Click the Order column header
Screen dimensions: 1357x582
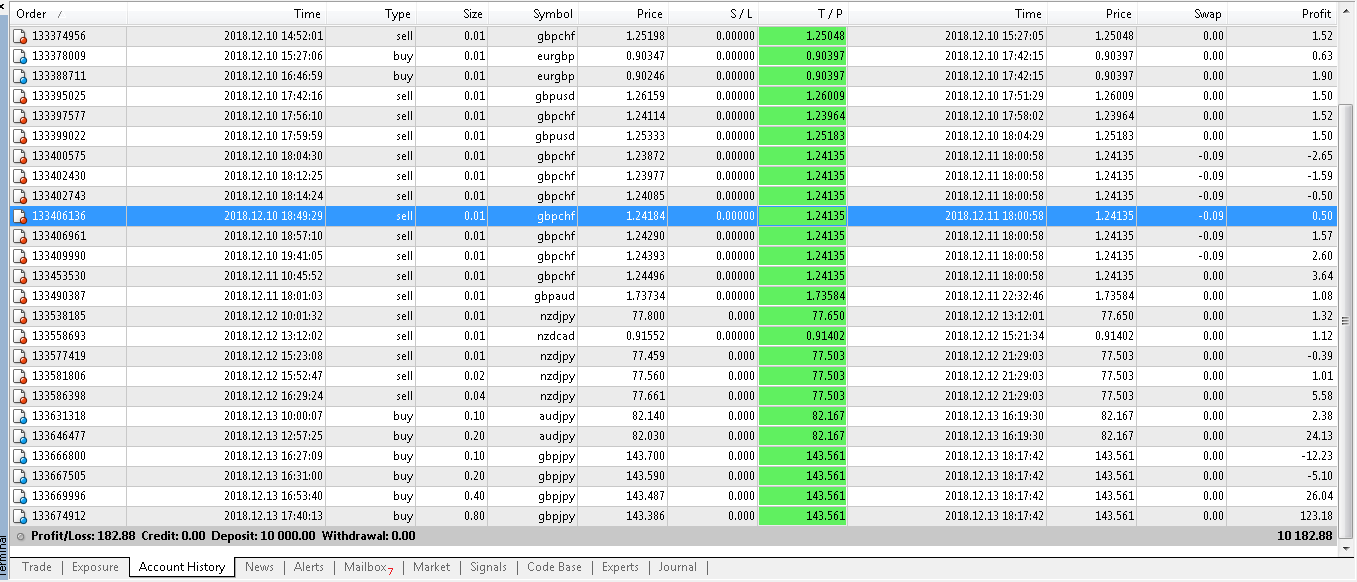[32, 14]
